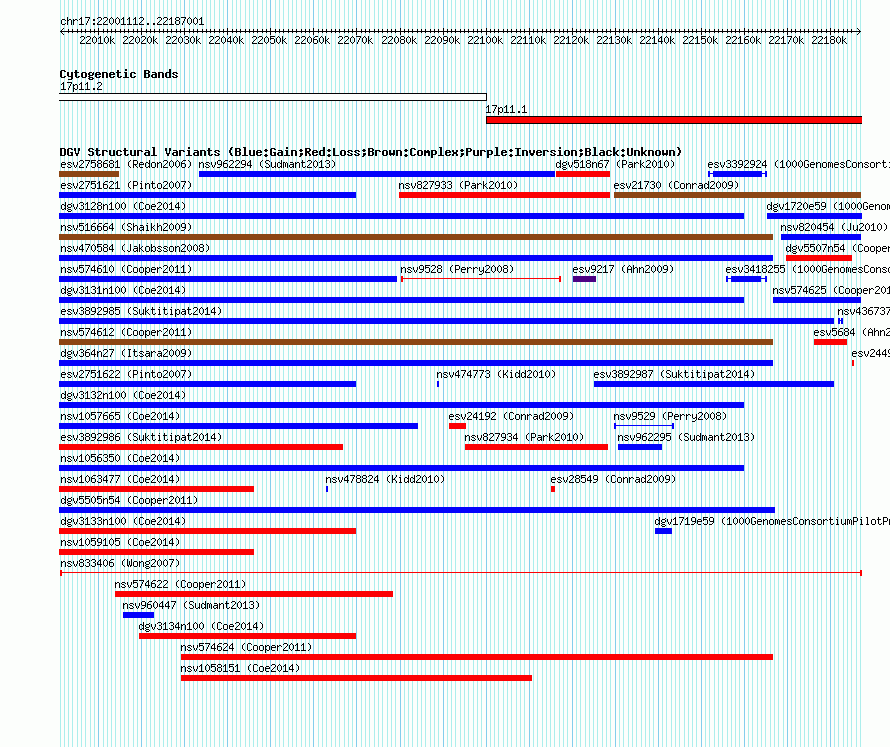
Task: Select the red bar under esv24192 (Conrad2009)
Action: [457, 426]
